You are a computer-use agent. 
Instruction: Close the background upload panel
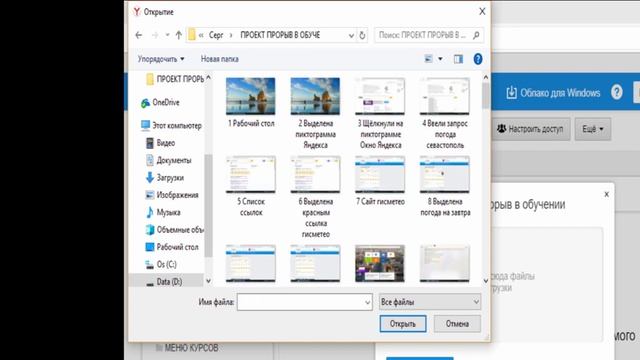(607, 194)
